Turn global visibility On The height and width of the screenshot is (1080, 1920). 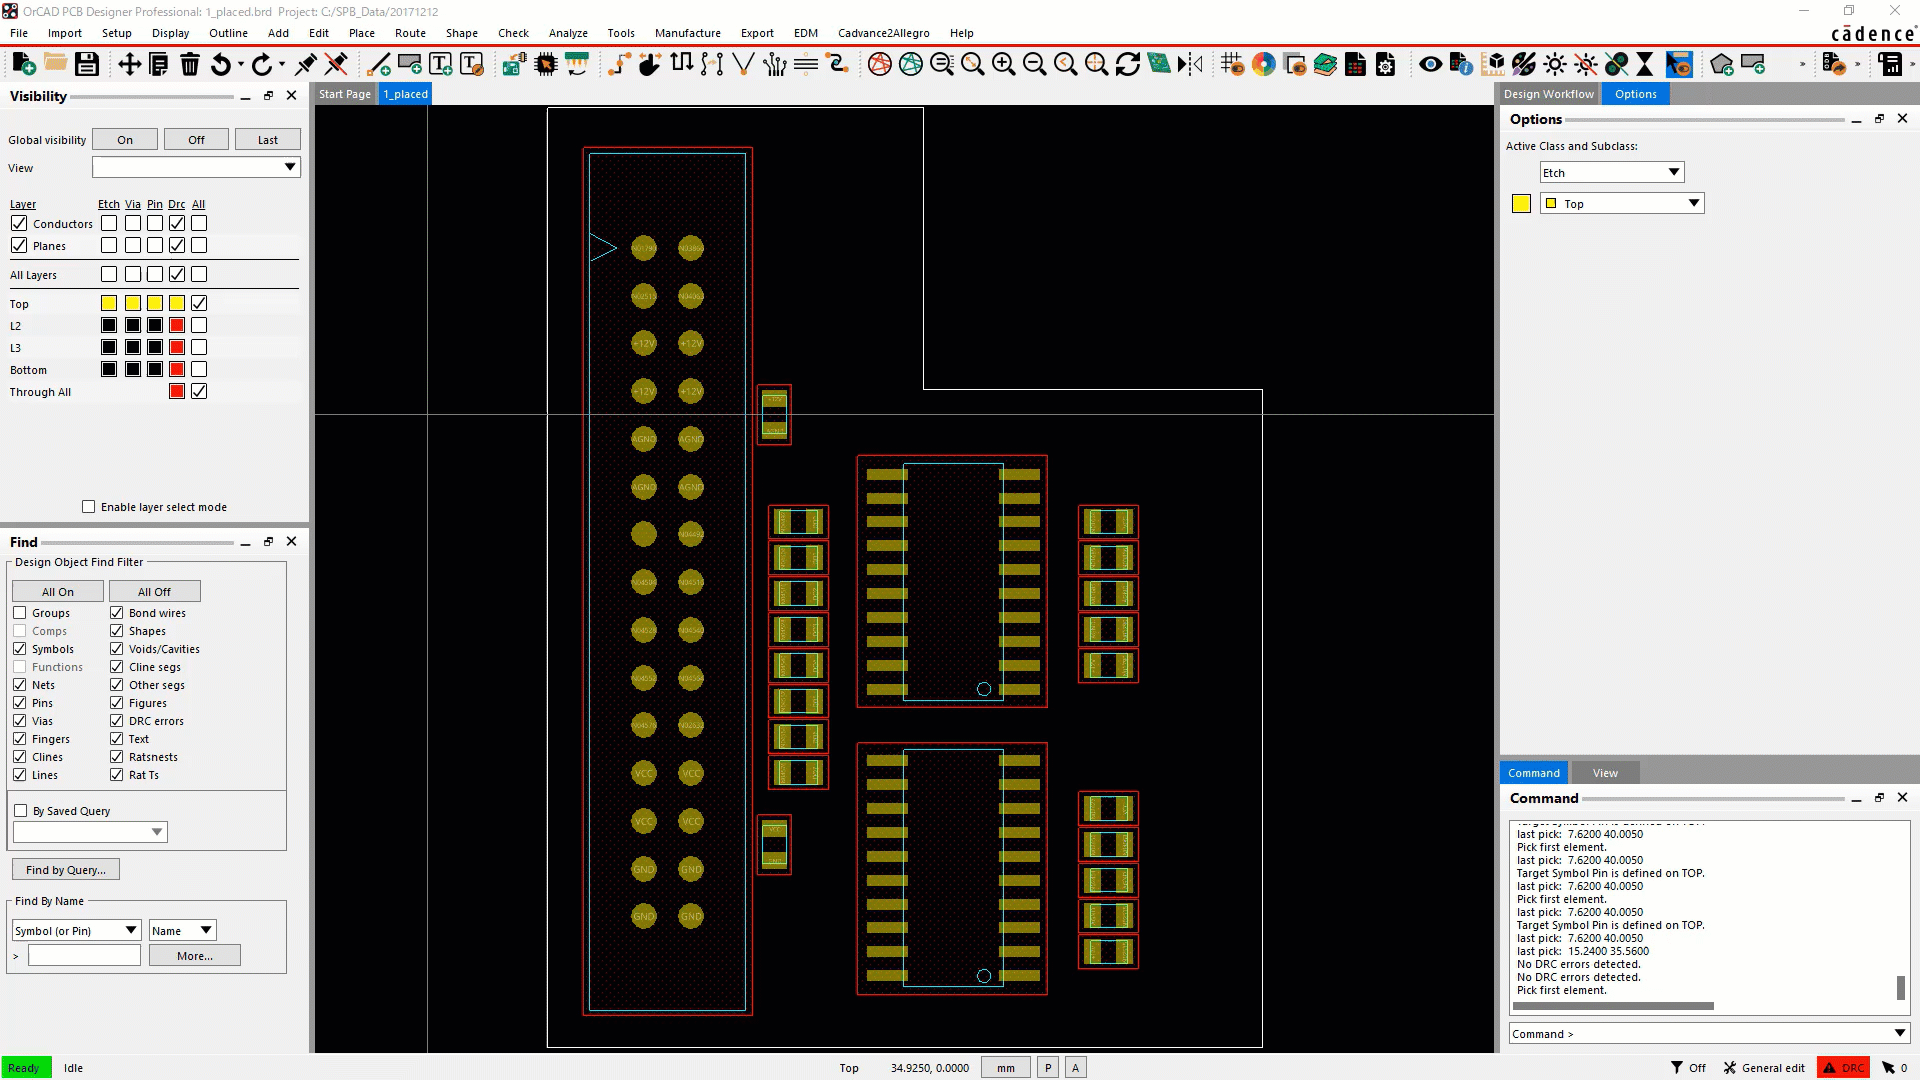(x=125, y=140)
